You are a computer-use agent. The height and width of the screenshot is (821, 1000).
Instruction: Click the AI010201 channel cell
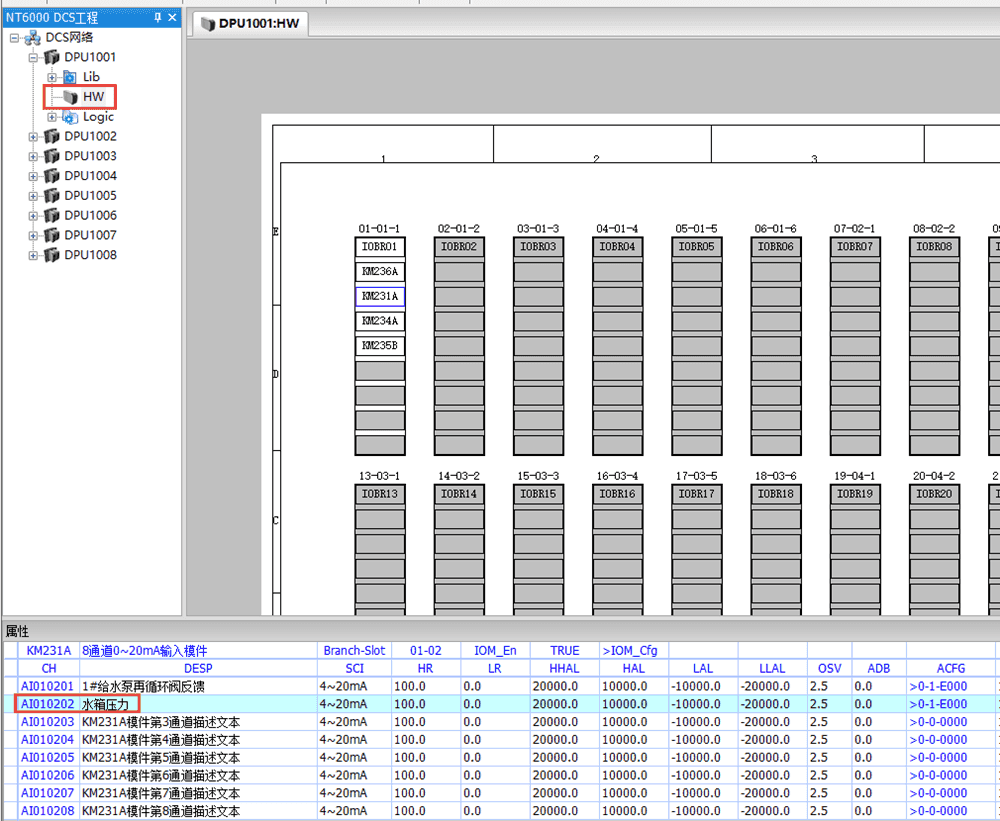48,686
